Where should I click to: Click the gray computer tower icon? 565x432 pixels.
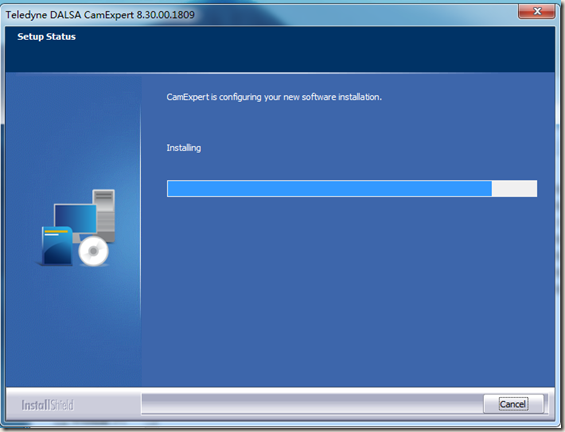[104, 215]
